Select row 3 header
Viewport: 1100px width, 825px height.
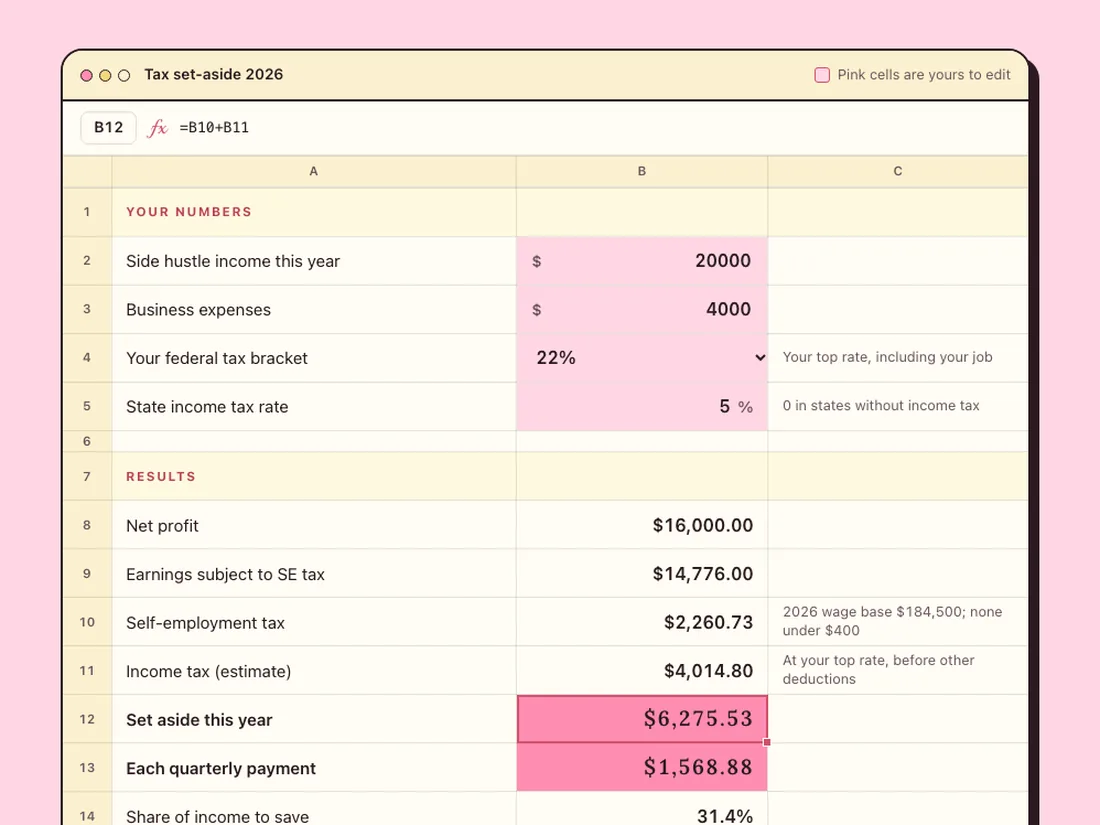tap(87, 309)
